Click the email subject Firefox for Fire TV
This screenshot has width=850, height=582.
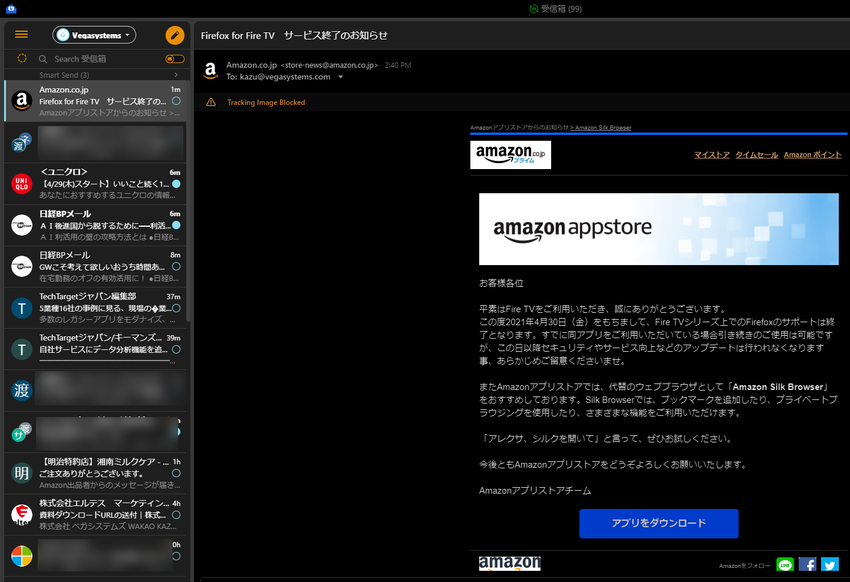coord(294,36)
